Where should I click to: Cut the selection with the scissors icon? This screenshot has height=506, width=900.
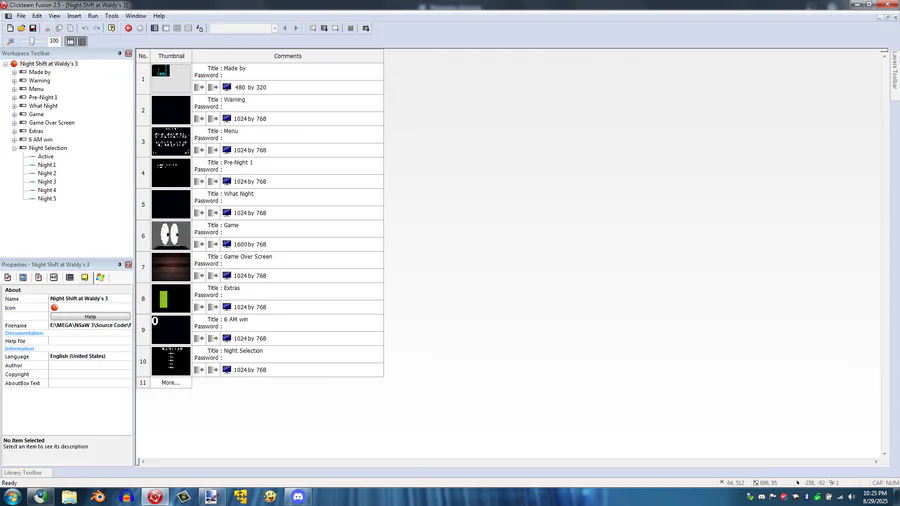pyautogui.click(x=48, y=28)
